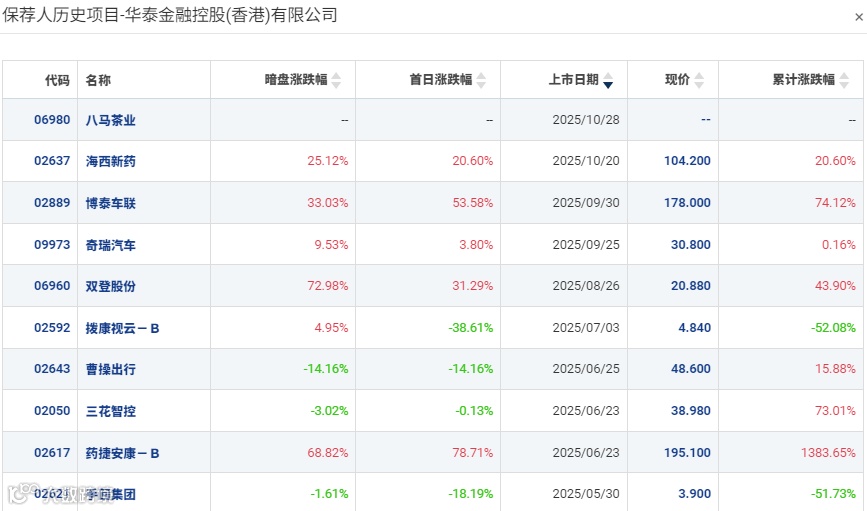Open 海西新药 stock link
Image resolution: width=867 pixels, height=511 pixels.
pyautogui.click(x=111, y=161)
